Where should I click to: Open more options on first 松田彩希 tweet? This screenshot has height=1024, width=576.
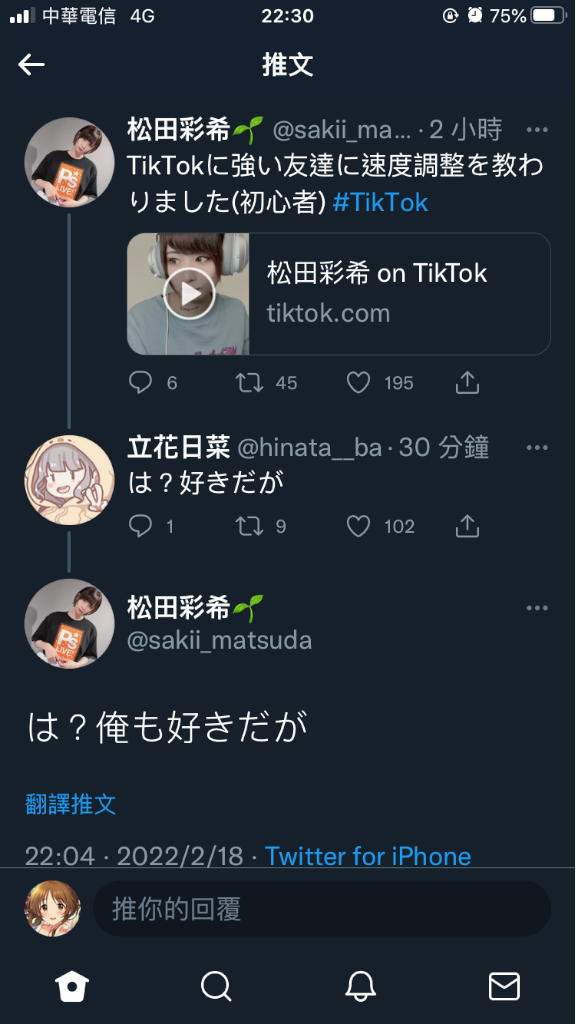[537, 130]
